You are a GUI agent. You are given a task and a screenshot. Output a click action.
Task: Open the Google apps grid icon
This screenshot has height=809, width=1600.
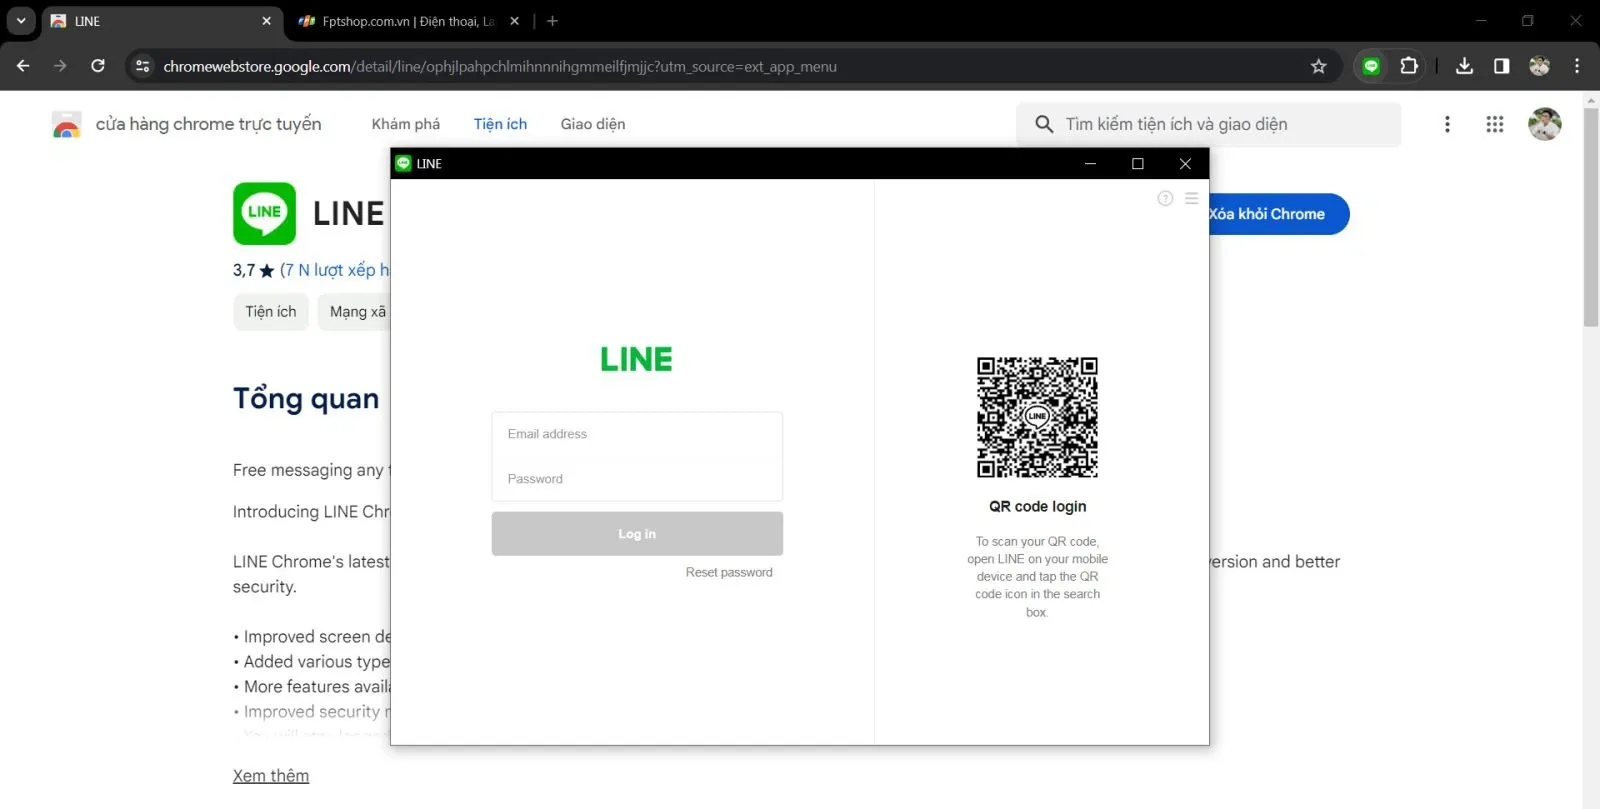pyautogui.click(x=1495, y=124)
